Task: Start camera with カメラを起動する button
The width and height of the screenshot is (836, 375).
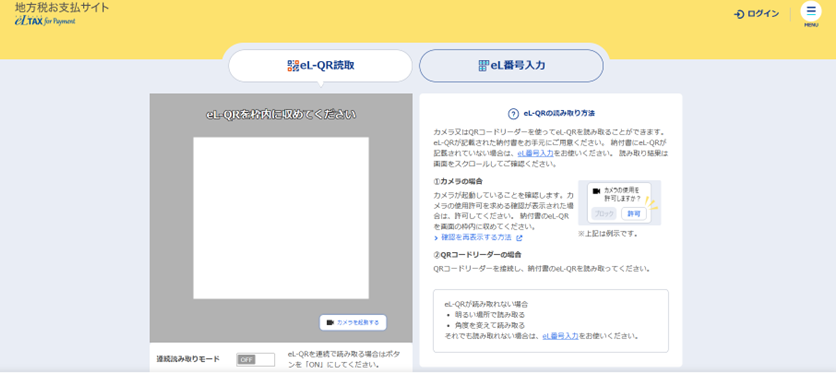Action: pyautogui.click(x=353, y=322)
